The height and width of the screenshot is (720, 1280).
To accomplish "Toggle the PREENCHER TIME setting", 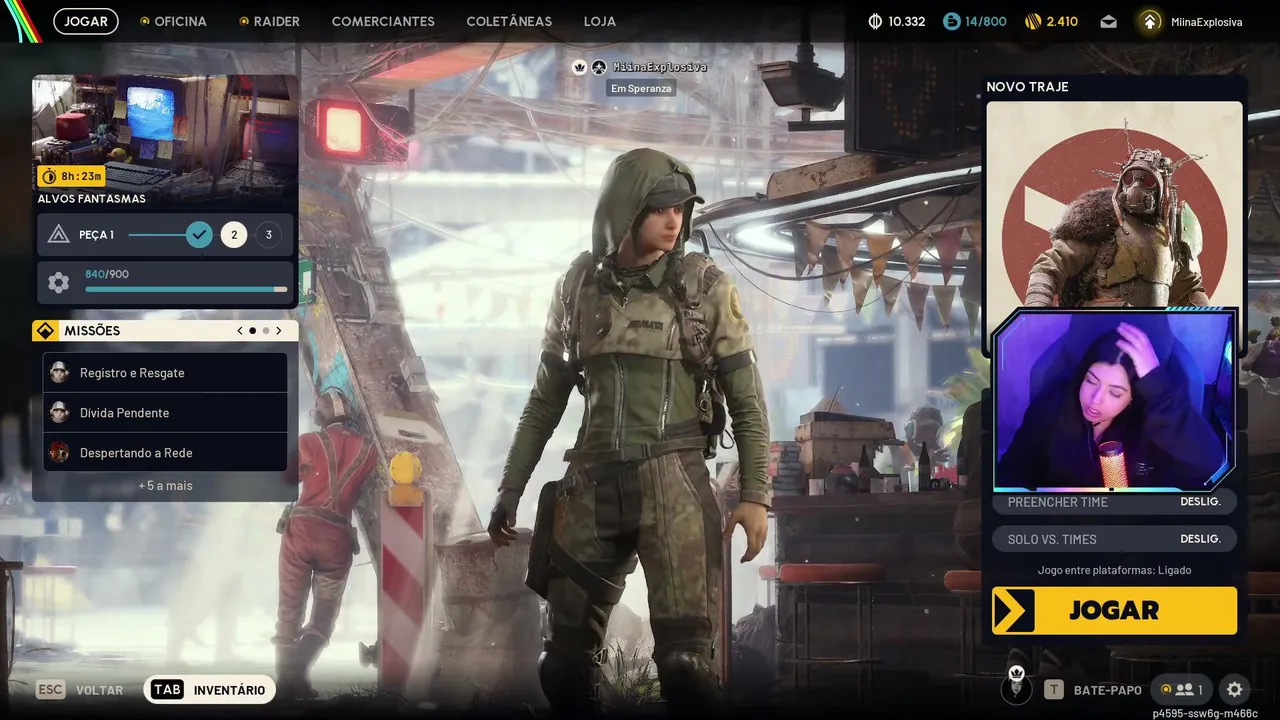I will tap(1114, 502).
